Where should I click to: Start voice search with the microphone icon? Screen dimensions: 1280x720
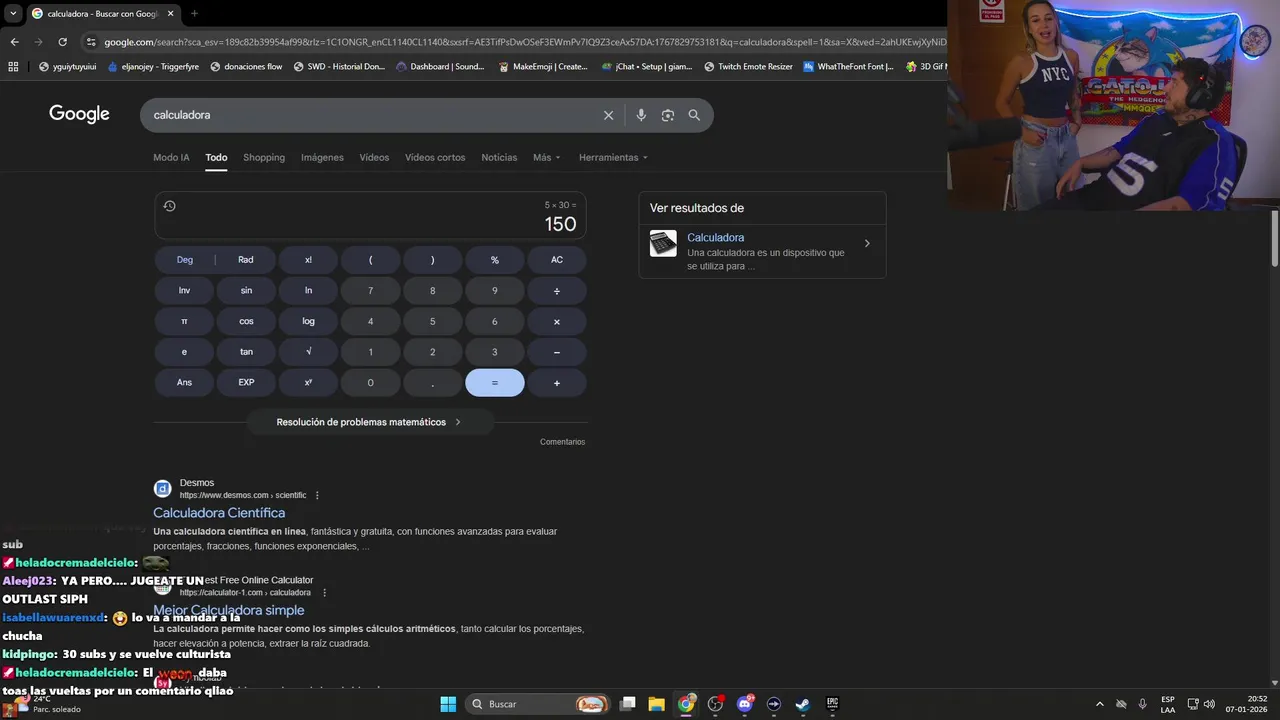click(641, 115)
